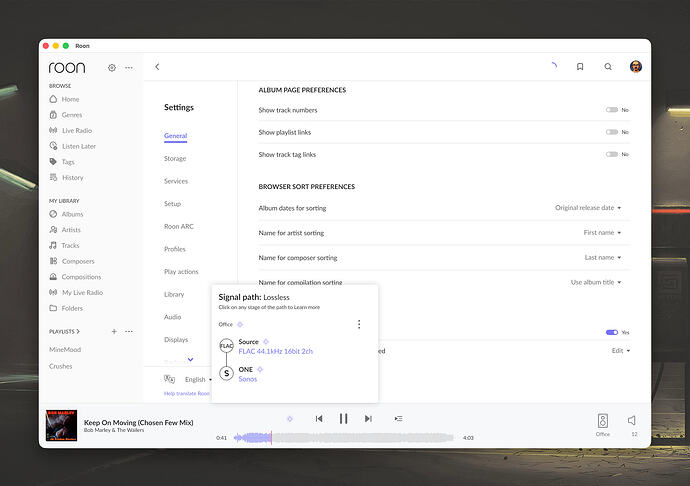
Task: Open the Crushes playlist
Action: [x=61, y=366]
